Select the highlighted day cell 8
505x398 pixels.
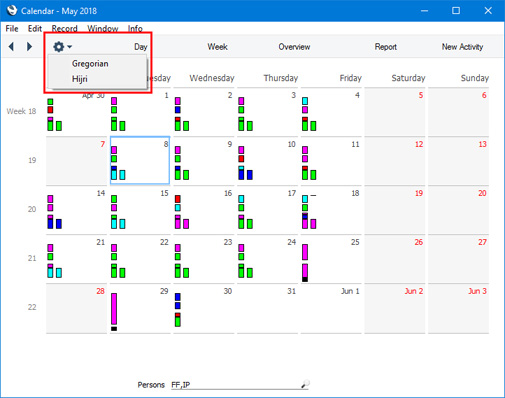140,160
